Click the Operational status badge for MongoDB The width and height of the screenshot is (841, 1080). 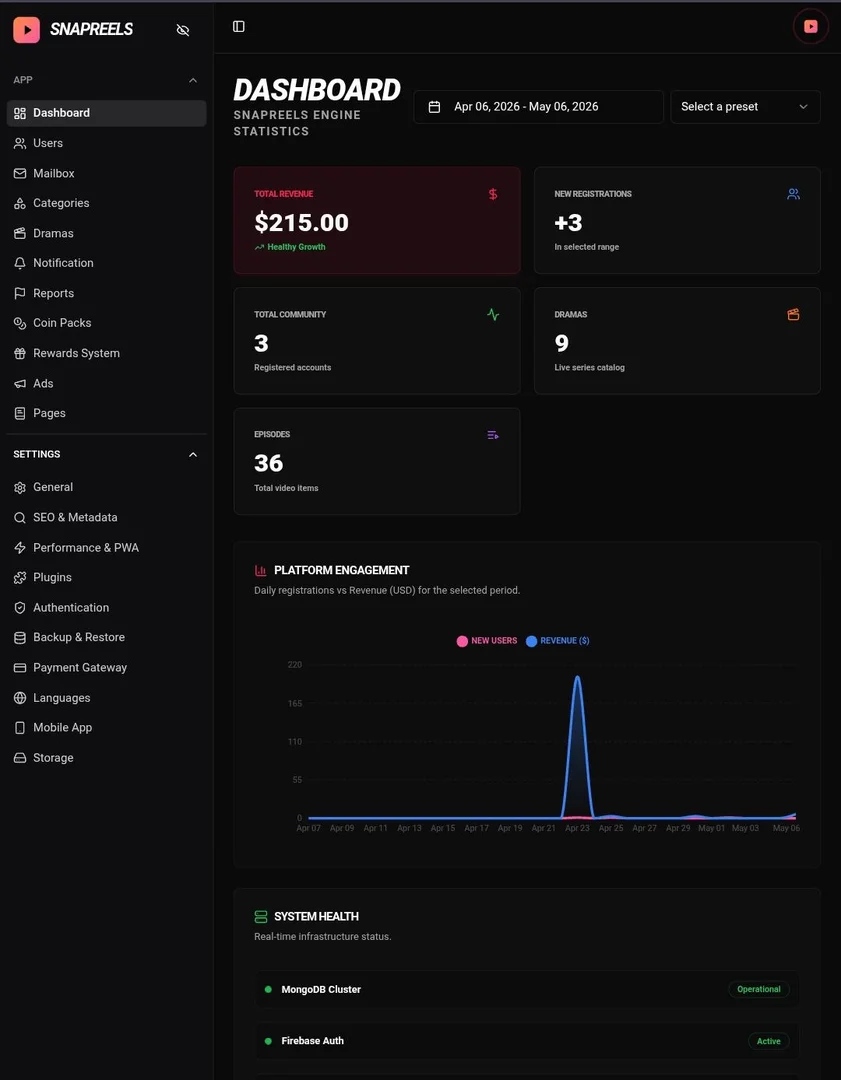click(759, 989)
